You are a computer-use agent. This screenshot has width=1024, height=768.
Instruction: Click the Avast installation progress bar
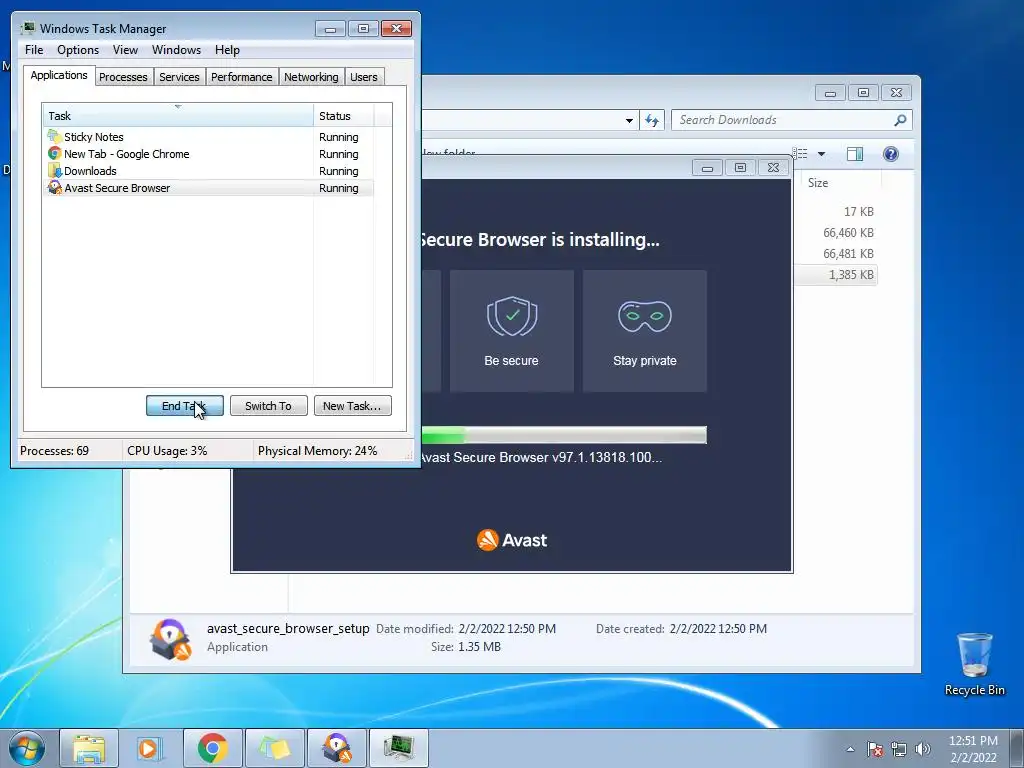pyautogui.click(x=564, y=434)
